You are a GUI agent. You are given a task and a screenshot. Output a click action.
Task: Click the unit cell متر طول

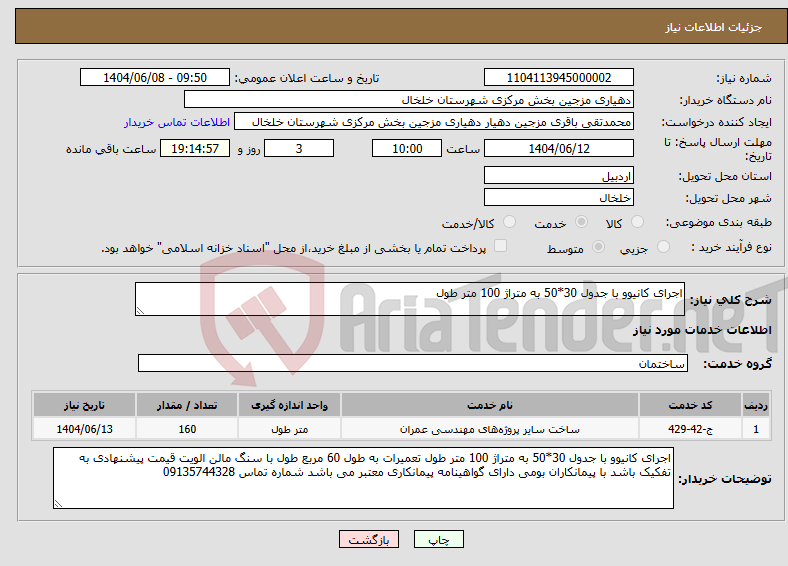click(x=289, y=429)
